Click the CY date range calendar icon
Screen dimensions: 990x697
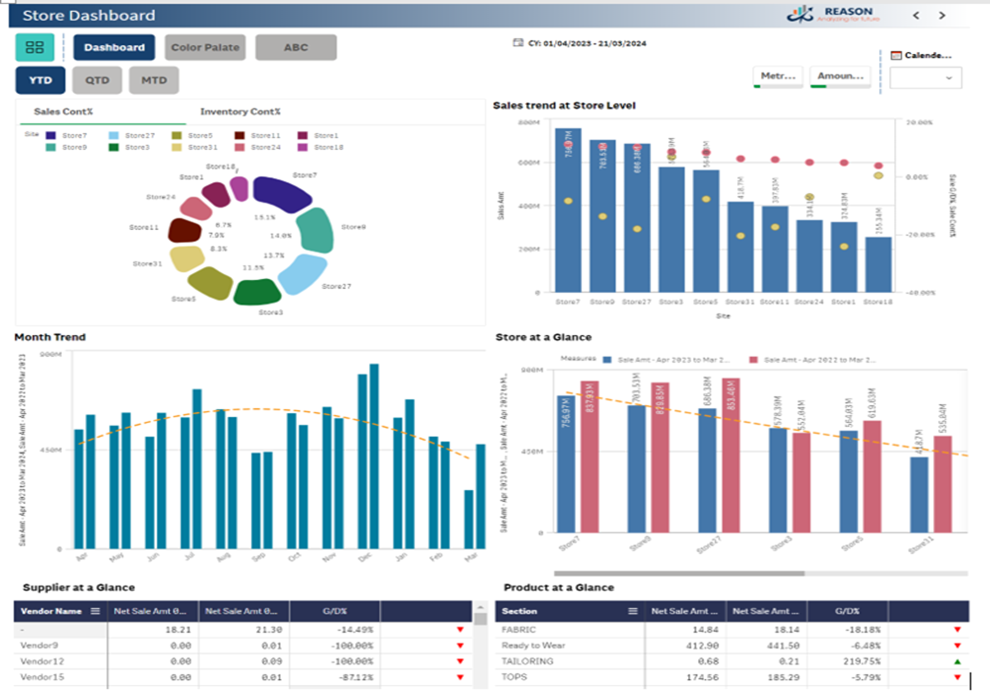click(517, 44)
